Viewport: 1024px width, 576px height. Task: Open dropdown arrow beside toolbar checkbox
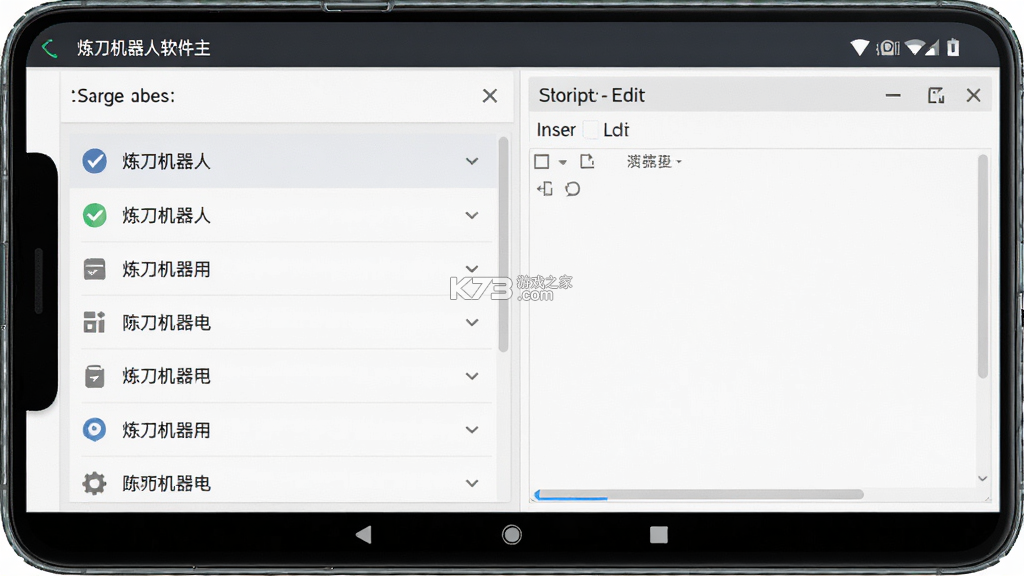(563, 162)
